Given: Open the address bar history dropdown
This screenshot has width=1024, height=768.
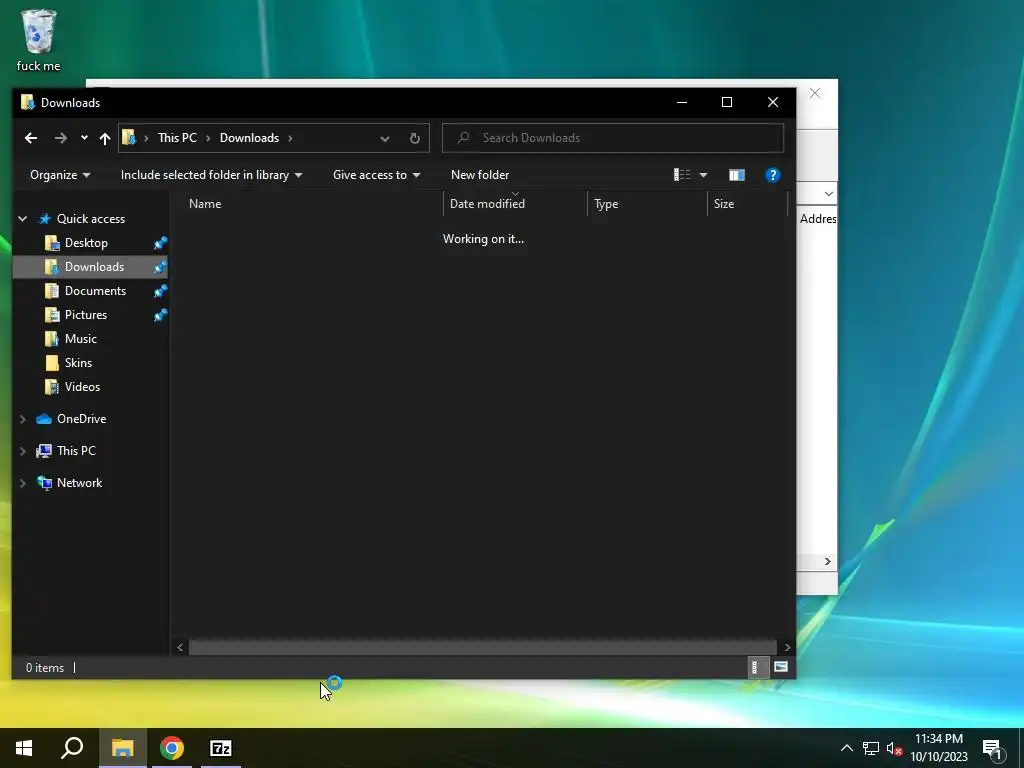Looking at the screenshot, I should pos(385,138).
